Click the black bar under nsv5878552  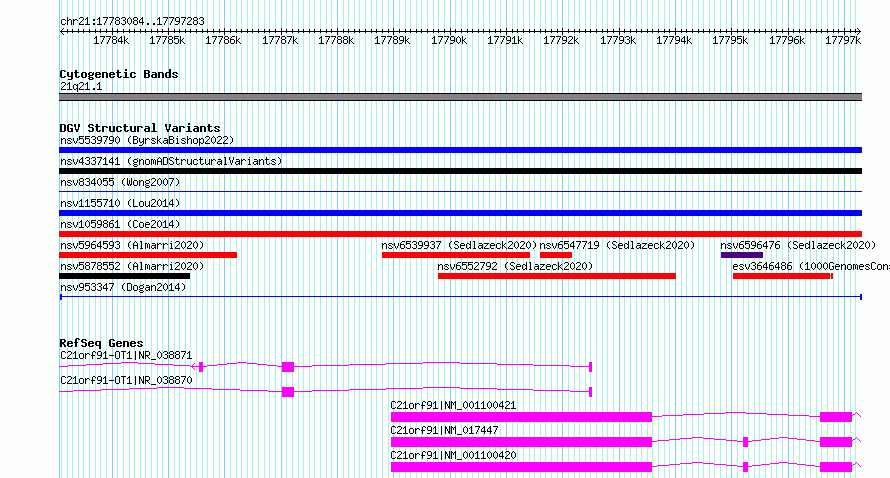click(124, 276)
